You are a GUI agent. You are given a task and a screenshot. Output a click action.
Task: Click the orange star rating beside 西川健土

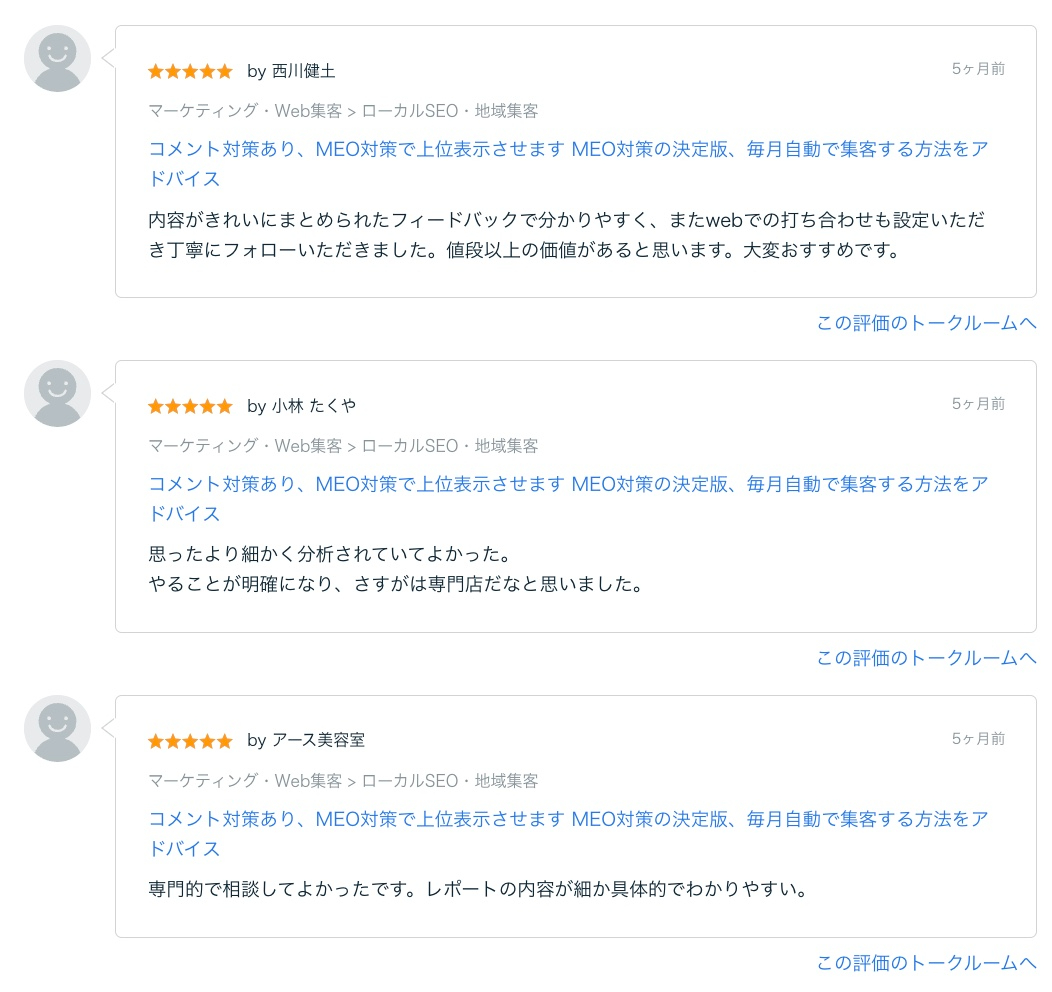click(190, 71)
